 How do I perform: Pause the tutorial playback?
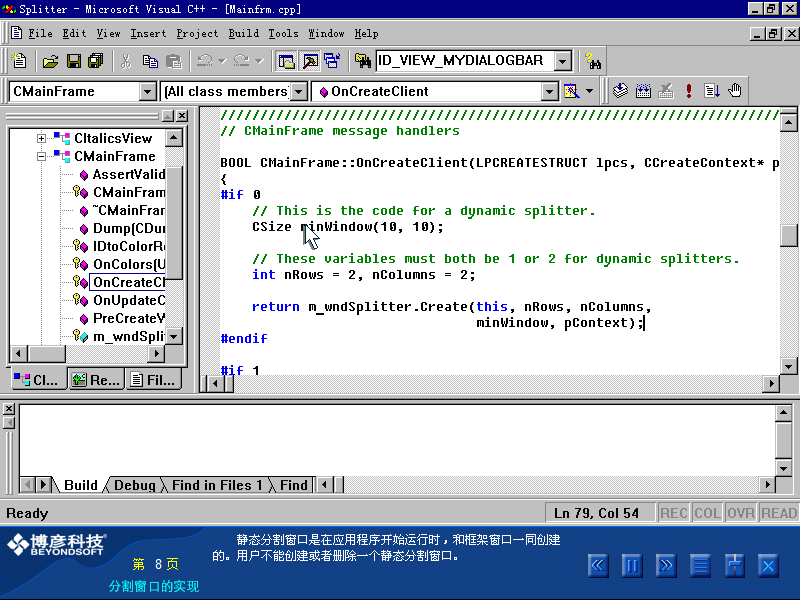coord(632,566)
